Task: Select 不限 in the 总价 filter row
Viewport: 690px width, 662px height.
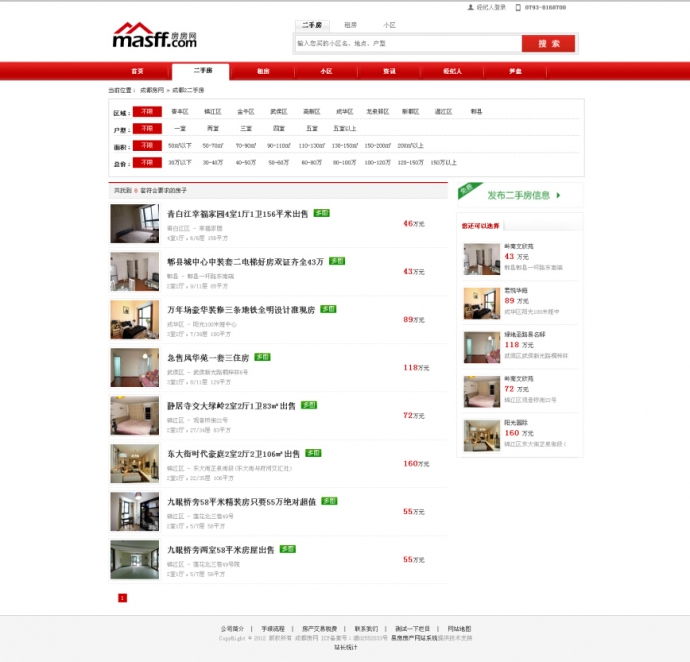Action: (147, 163)
